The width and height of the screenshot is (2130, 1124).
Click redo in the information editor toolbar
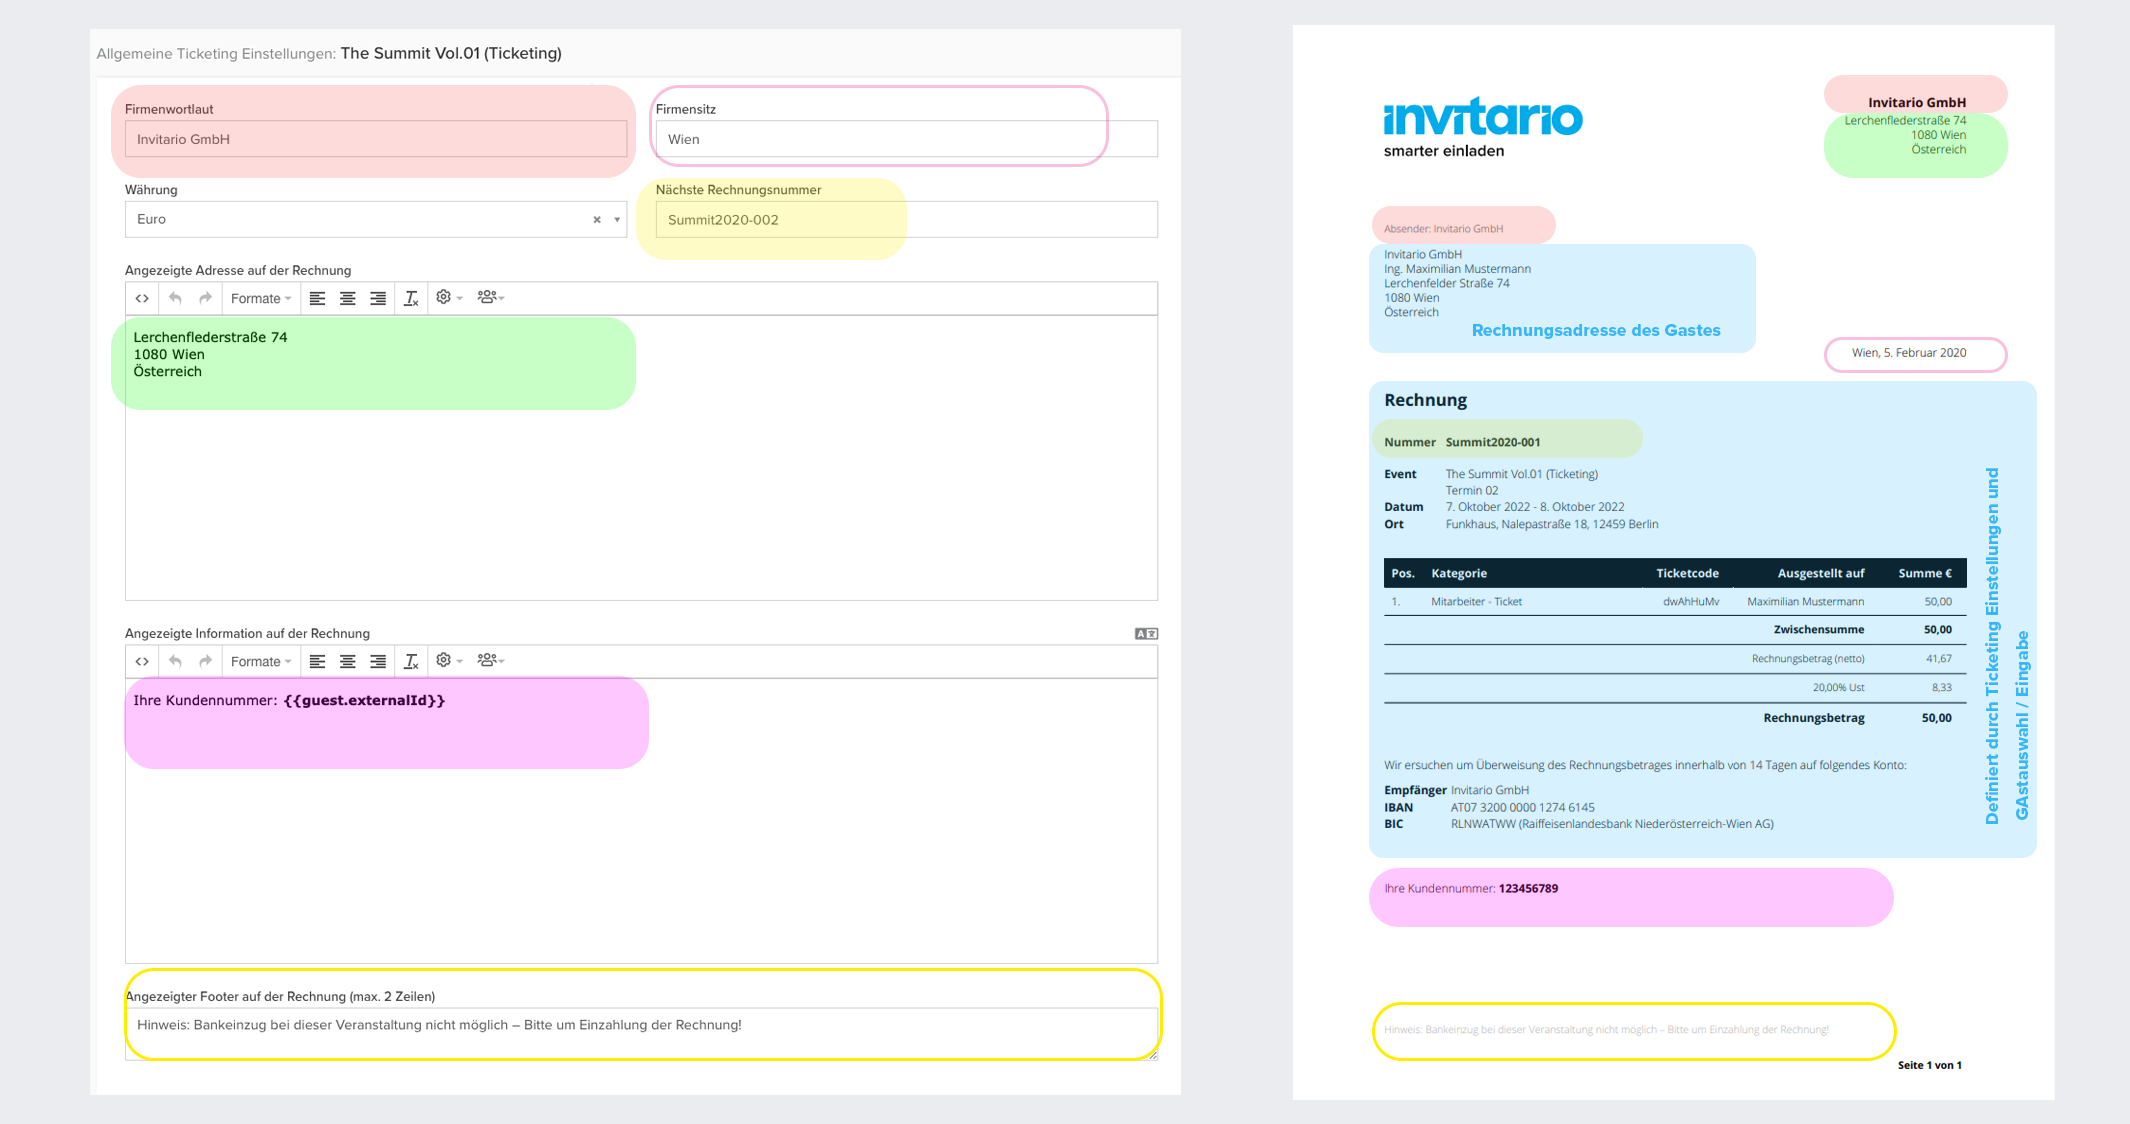pyautogui.click(x=205, y=661)
